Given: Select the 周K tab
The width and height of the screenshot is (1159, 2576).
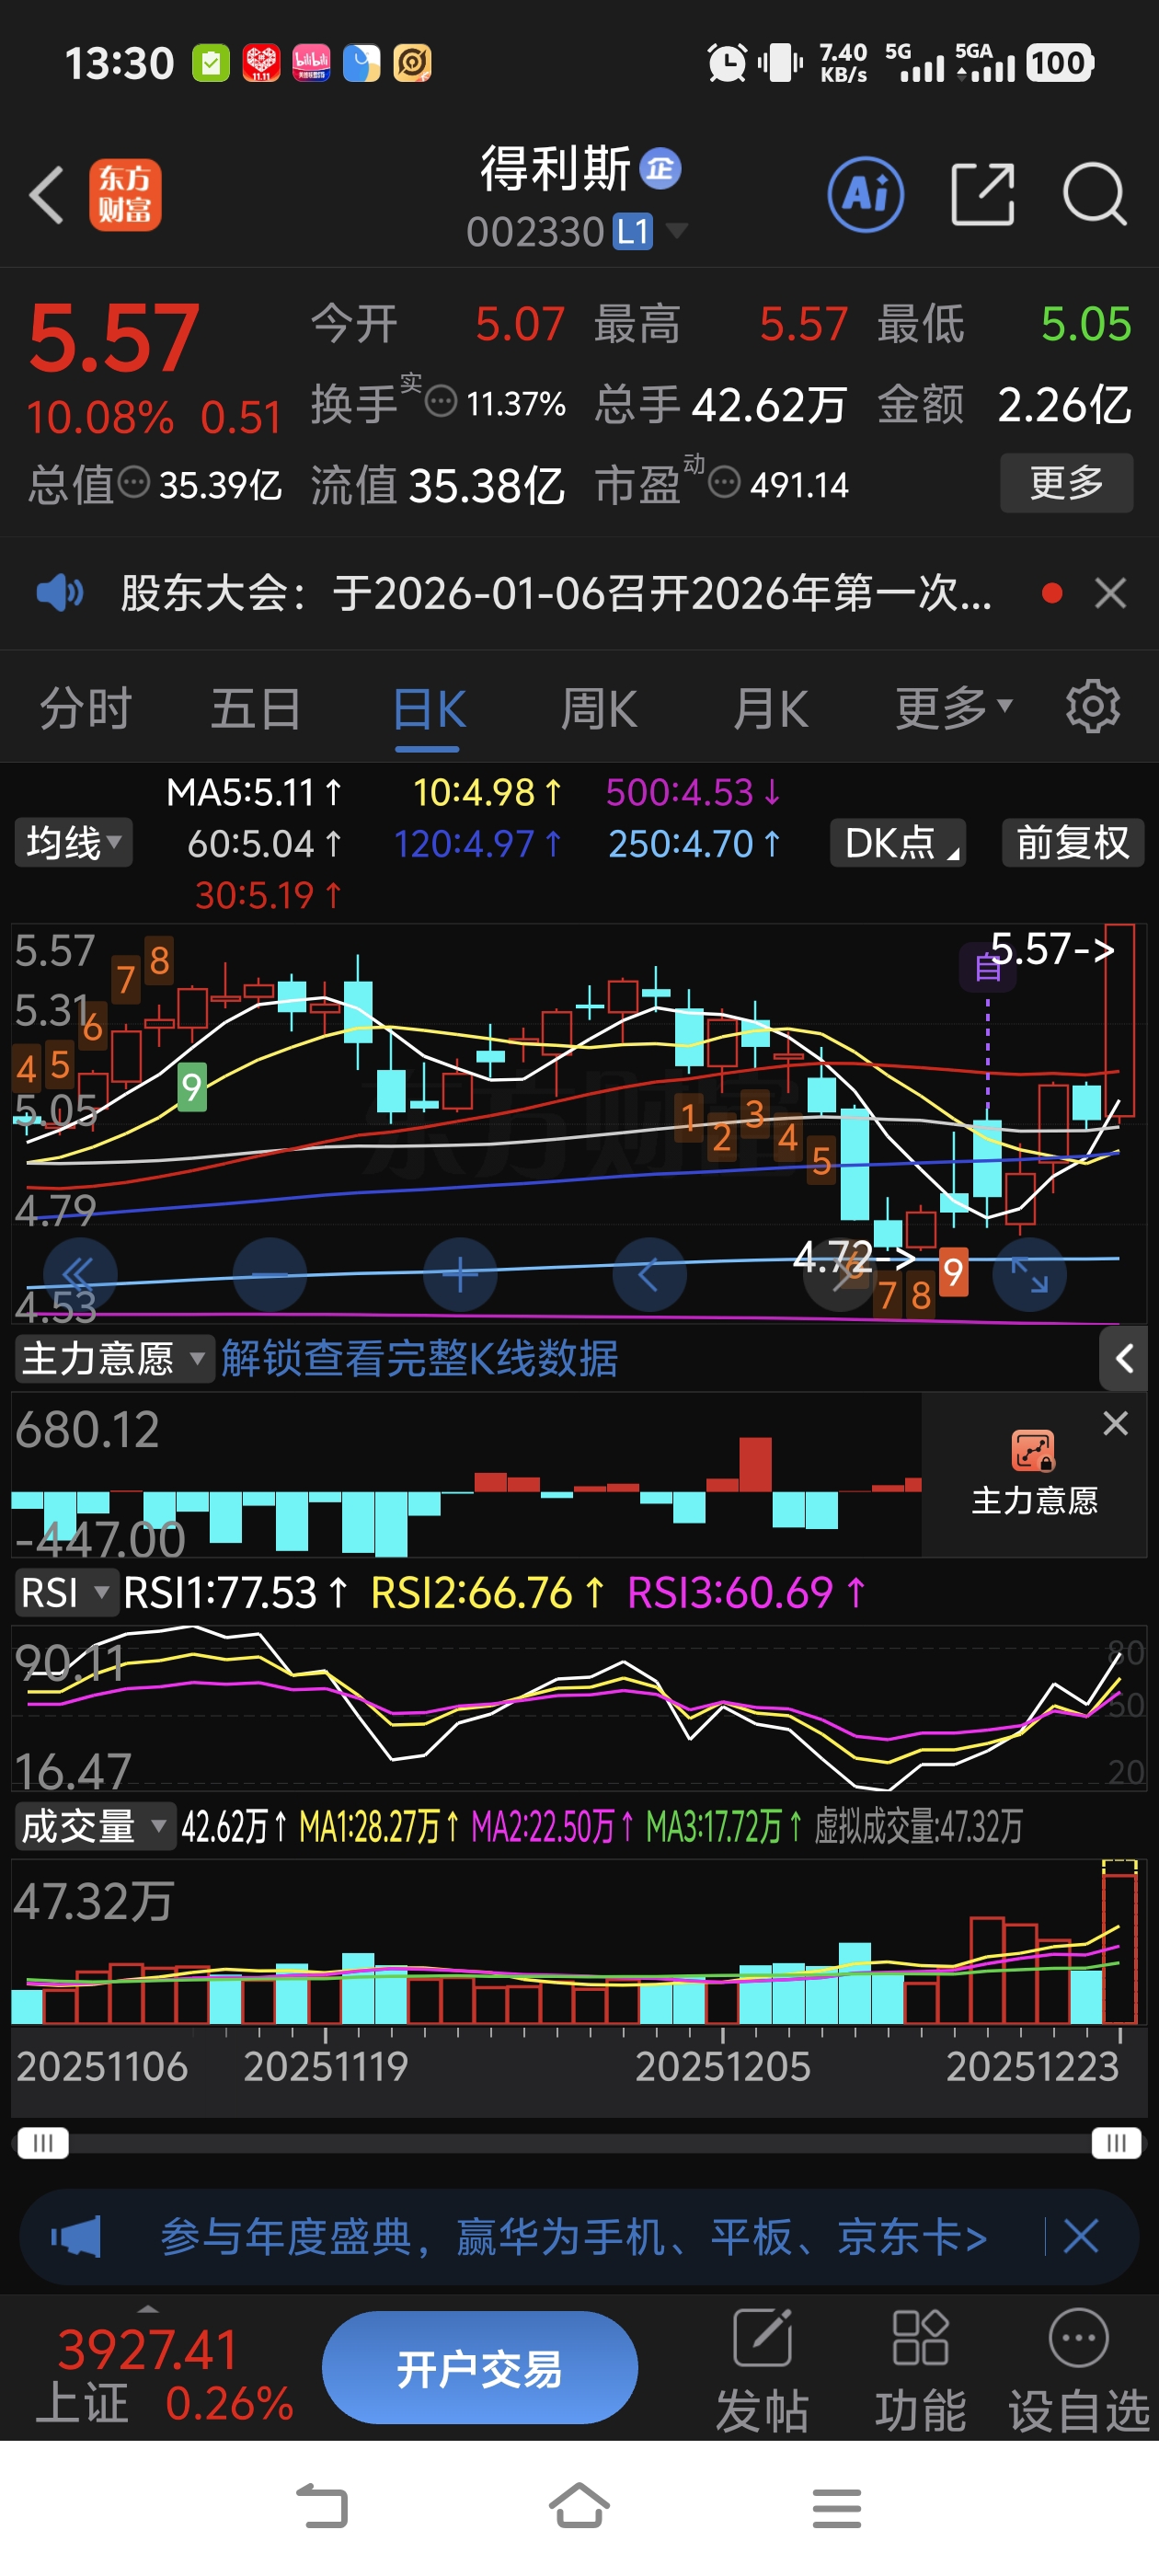Looking at the screenshot, I should tap(598, 709).
